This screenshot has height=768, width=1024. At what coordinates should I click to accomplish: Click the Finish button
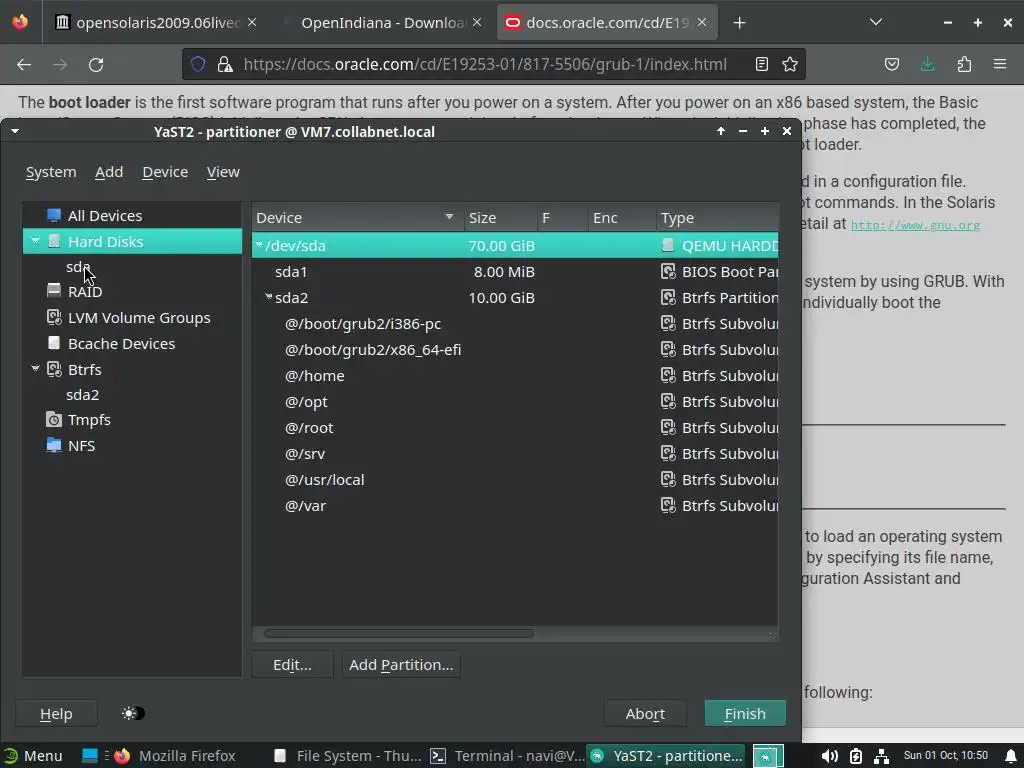pyautogui.click(x=745, y=714)
